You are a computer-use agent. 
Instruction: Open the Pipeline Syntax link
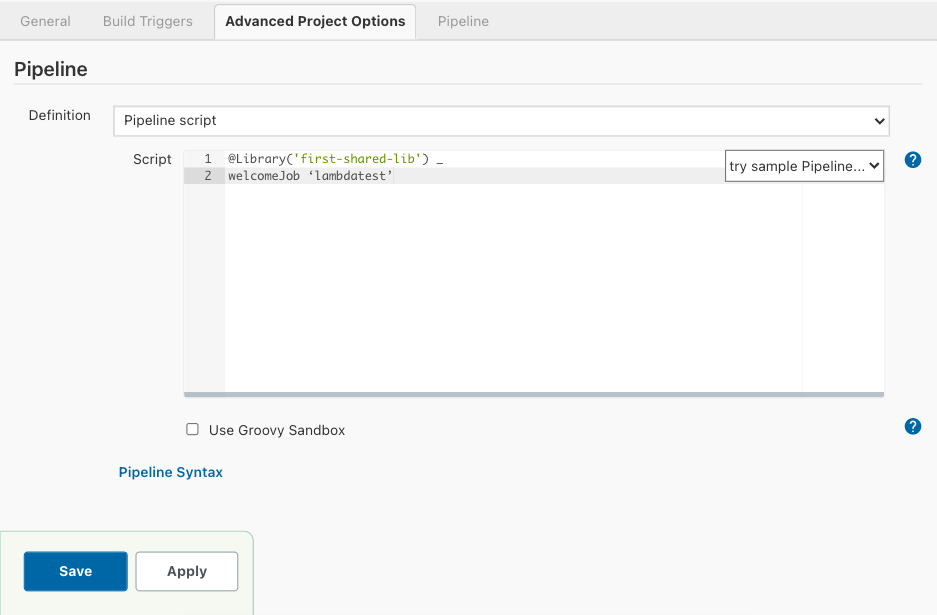[171, 472]
